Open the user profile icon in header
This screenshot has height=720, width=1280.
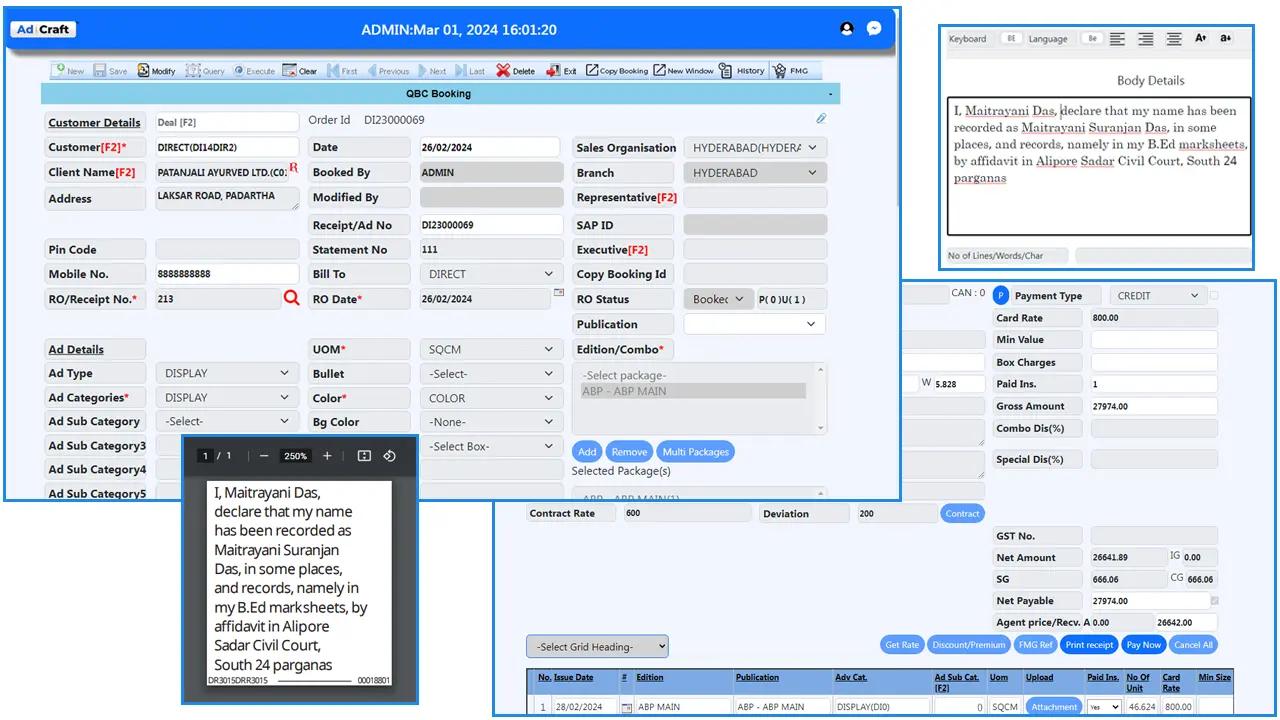[x=847, y=29]
